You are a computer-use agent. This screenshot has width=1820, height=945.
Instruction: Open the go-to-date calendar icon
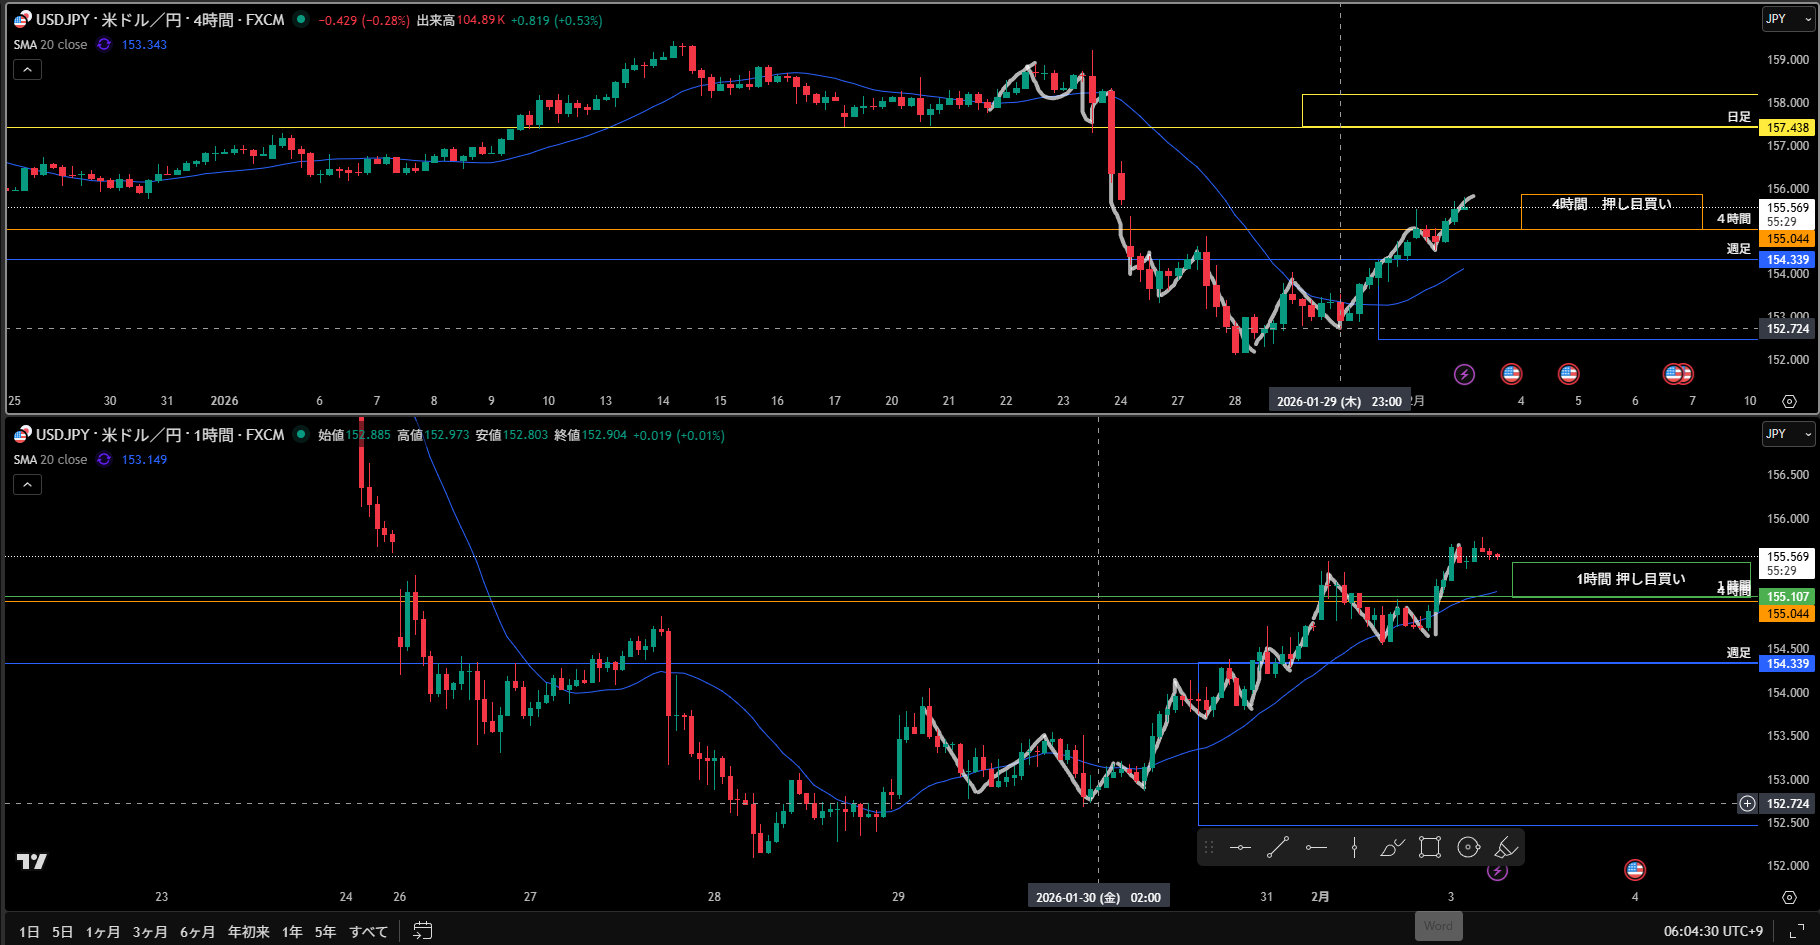click(x=423, y=931)
